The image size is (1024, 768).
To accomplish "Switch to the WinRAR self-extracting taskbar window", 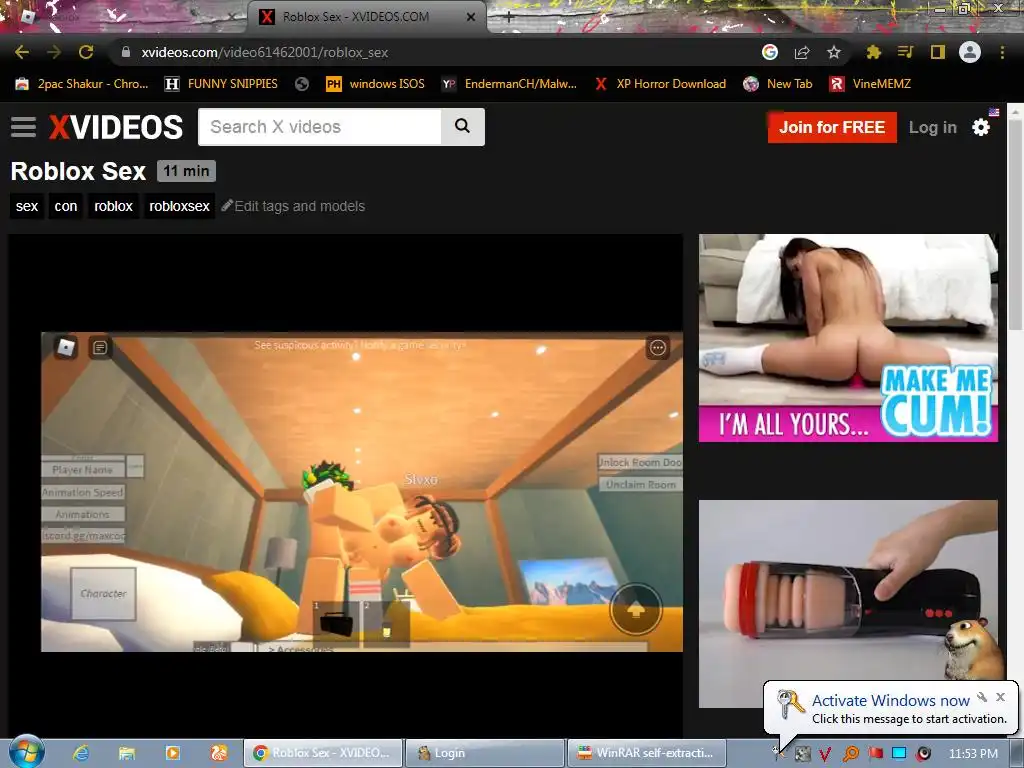I will 647,753.
